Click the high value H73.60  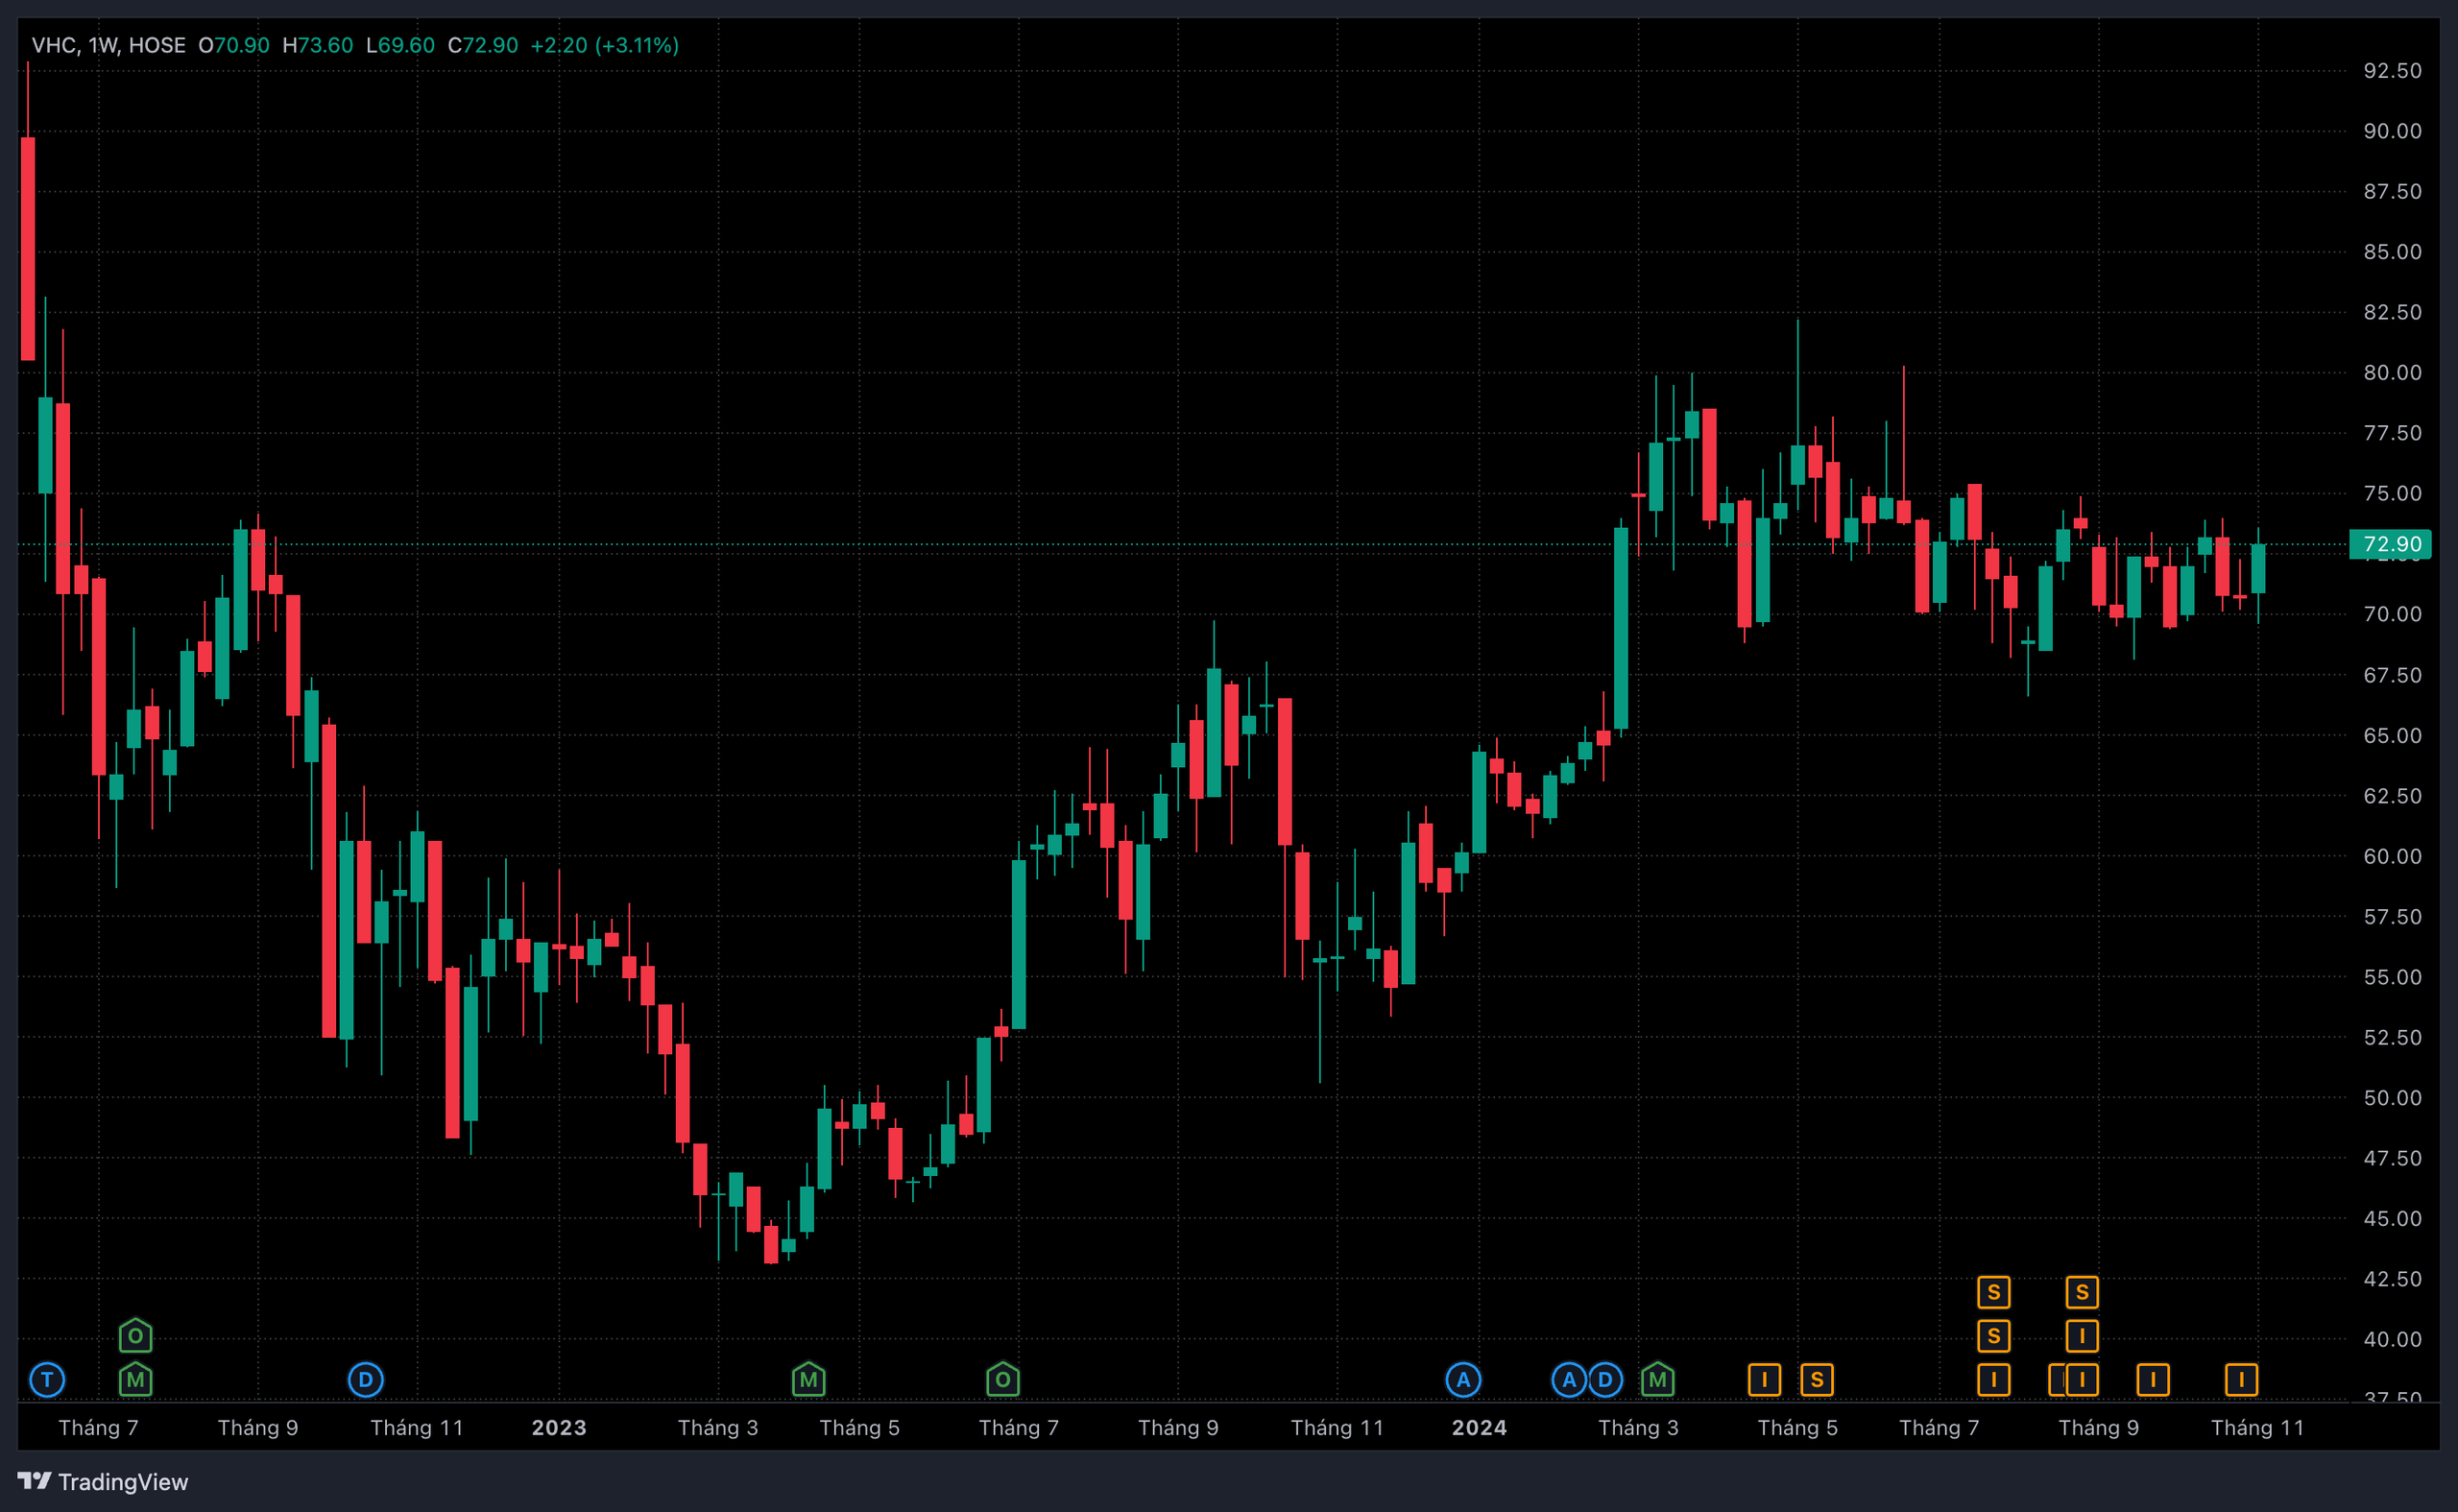coord(318,45)
